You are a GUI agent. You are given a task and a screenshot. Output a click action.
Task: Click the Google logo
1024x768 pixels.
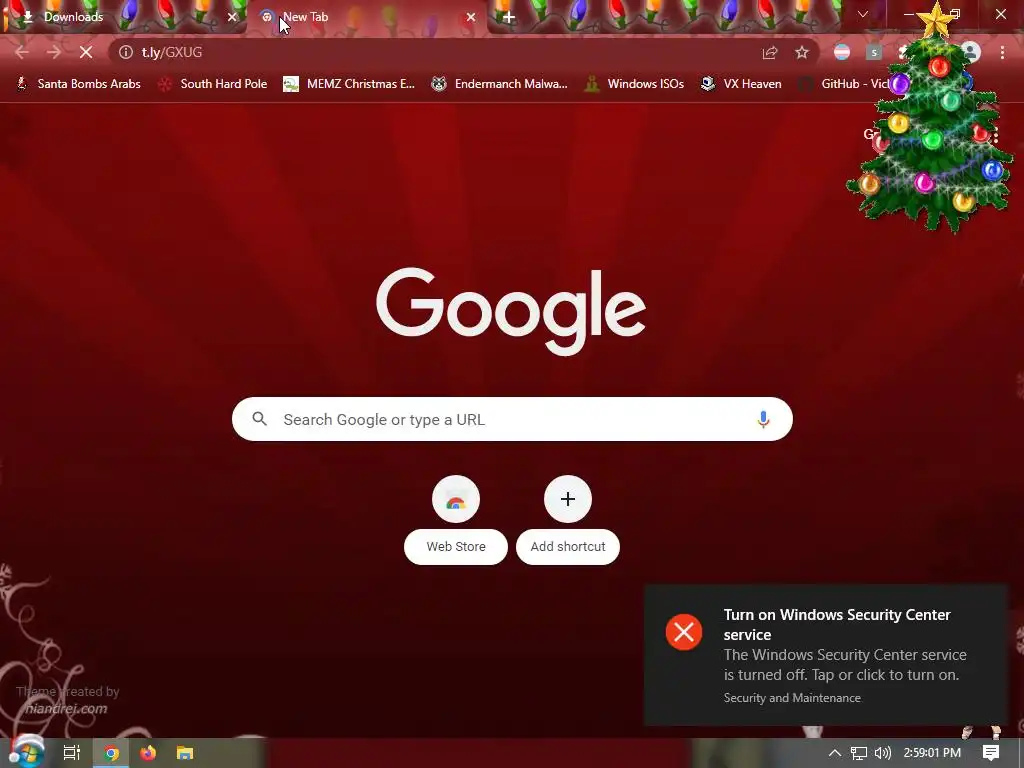(511, 311)
